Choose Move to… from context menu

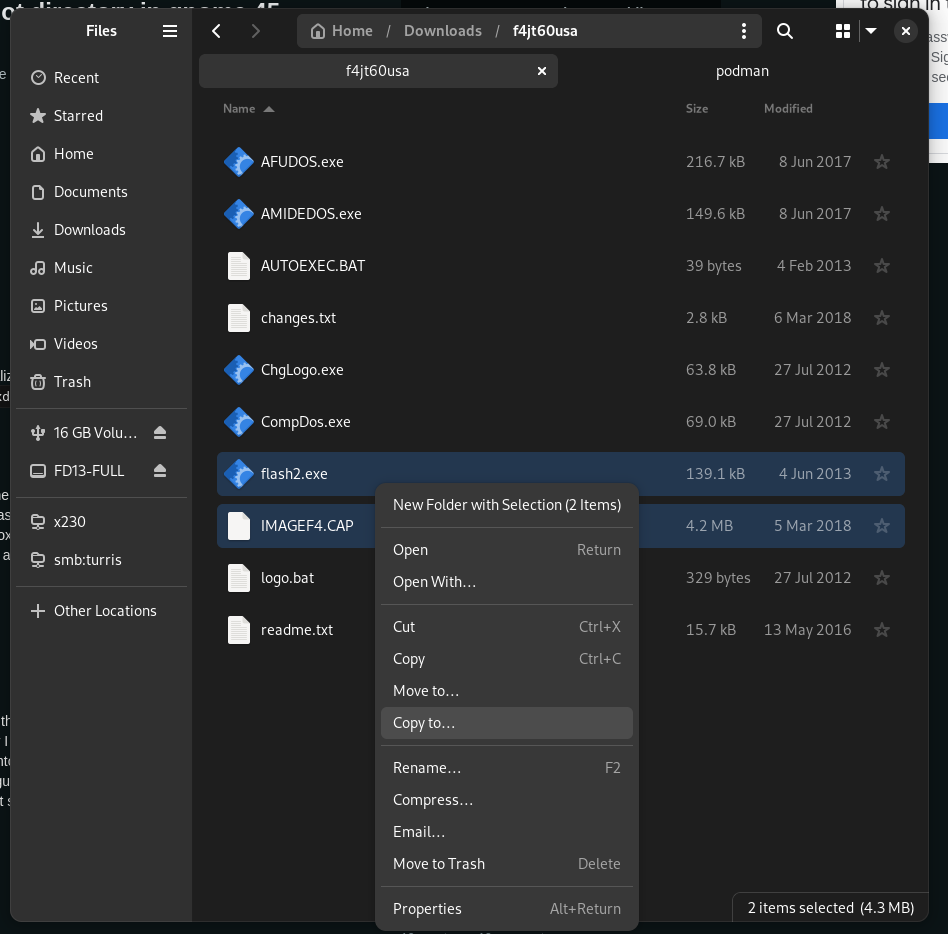pyautogui.click(x=507, y=691)
